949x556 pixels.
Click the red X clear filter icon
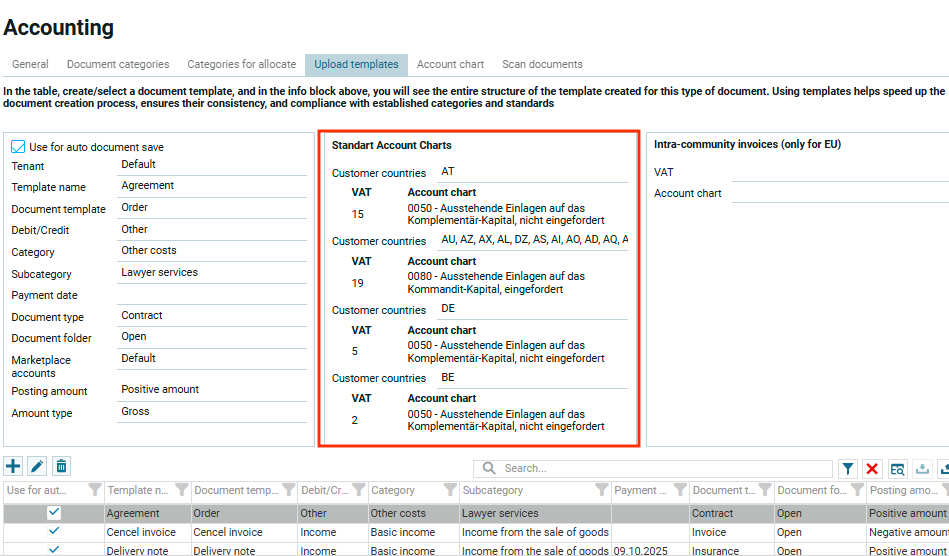pyautogui.click(x=872, y=468)
